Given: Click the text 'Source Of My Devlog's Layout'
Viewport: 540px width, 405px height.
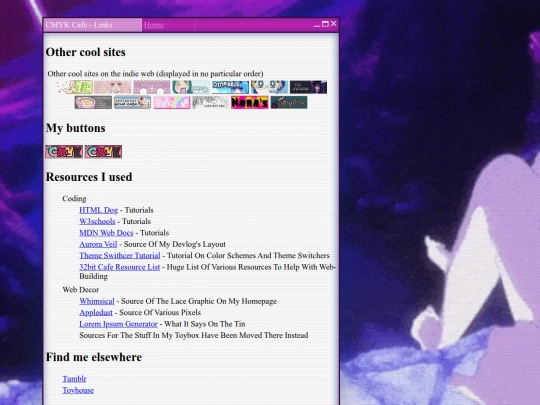Looking at the screenshot, I should 175,244.
